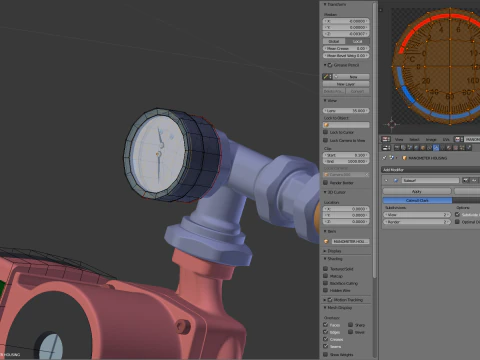Click the Grease Pencil draw pencil icon
Viewport: 480px width, 360px height.
(x=327, y=77)
